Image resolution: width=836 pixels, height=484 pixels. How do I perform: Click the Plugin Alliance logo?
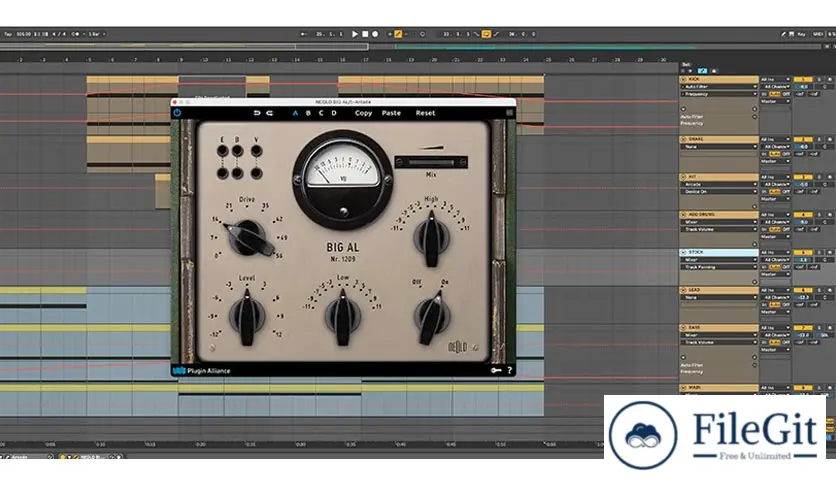[x=202, y=370]
